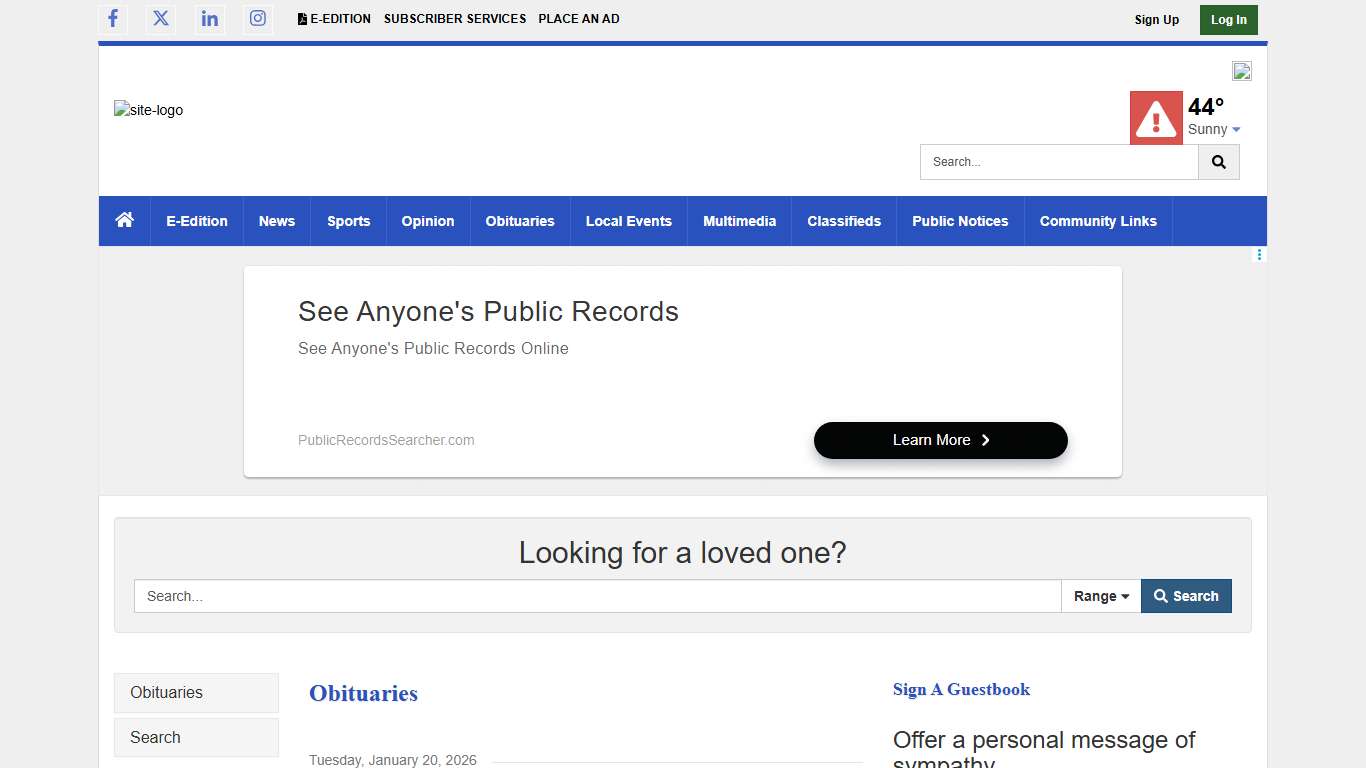Open the Facebook social icon
This screenshot has width=1366, height=768.
pyautogui.click(x=113, y=19)
